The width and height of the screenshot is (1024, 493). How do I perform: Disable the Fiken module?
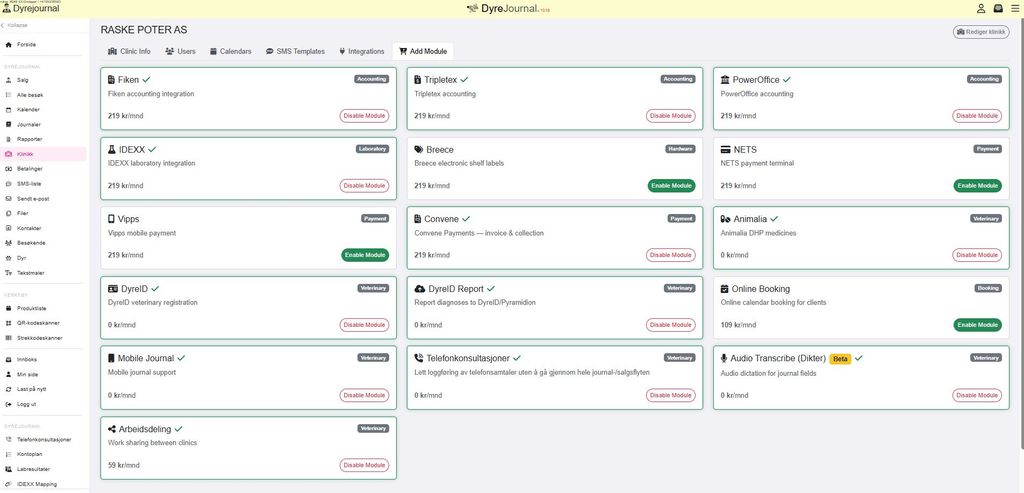[x=364, y=116]
